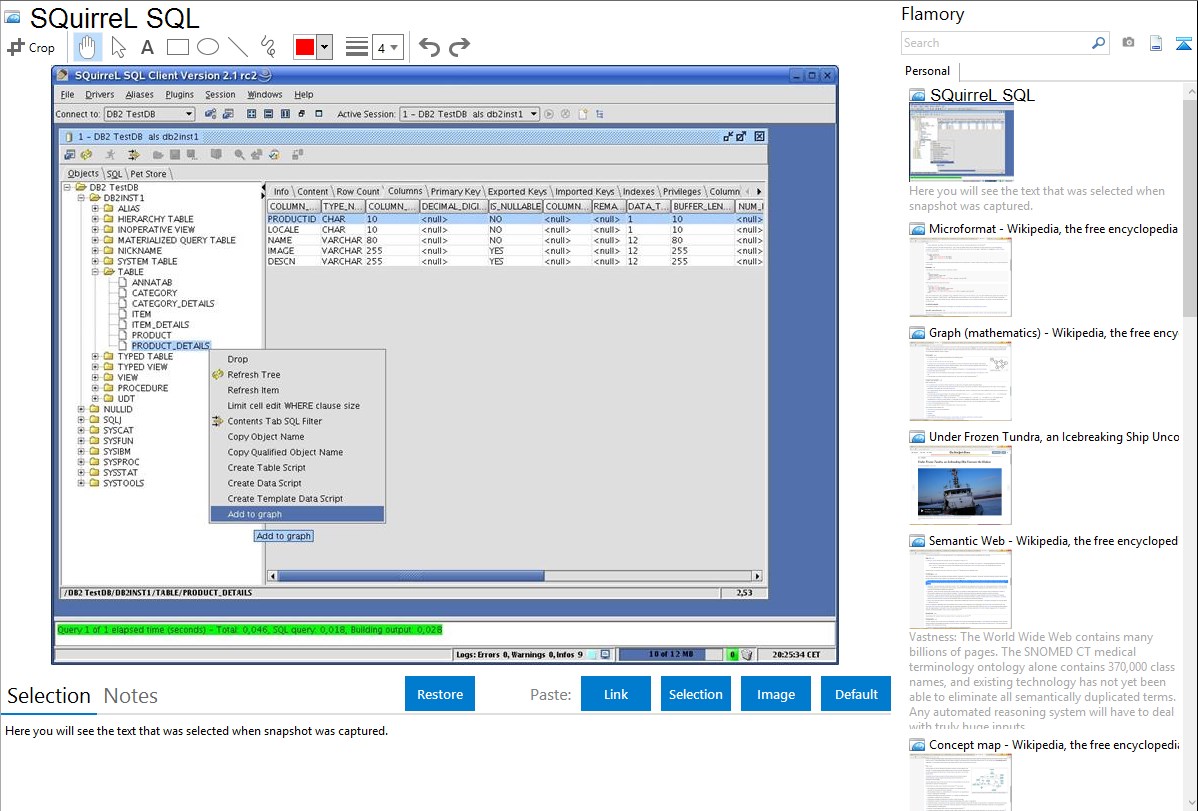The width and height of the screenshot is (1198, 811).
Task: Select the freehand scribble tool
Action: tap(268, 47)
